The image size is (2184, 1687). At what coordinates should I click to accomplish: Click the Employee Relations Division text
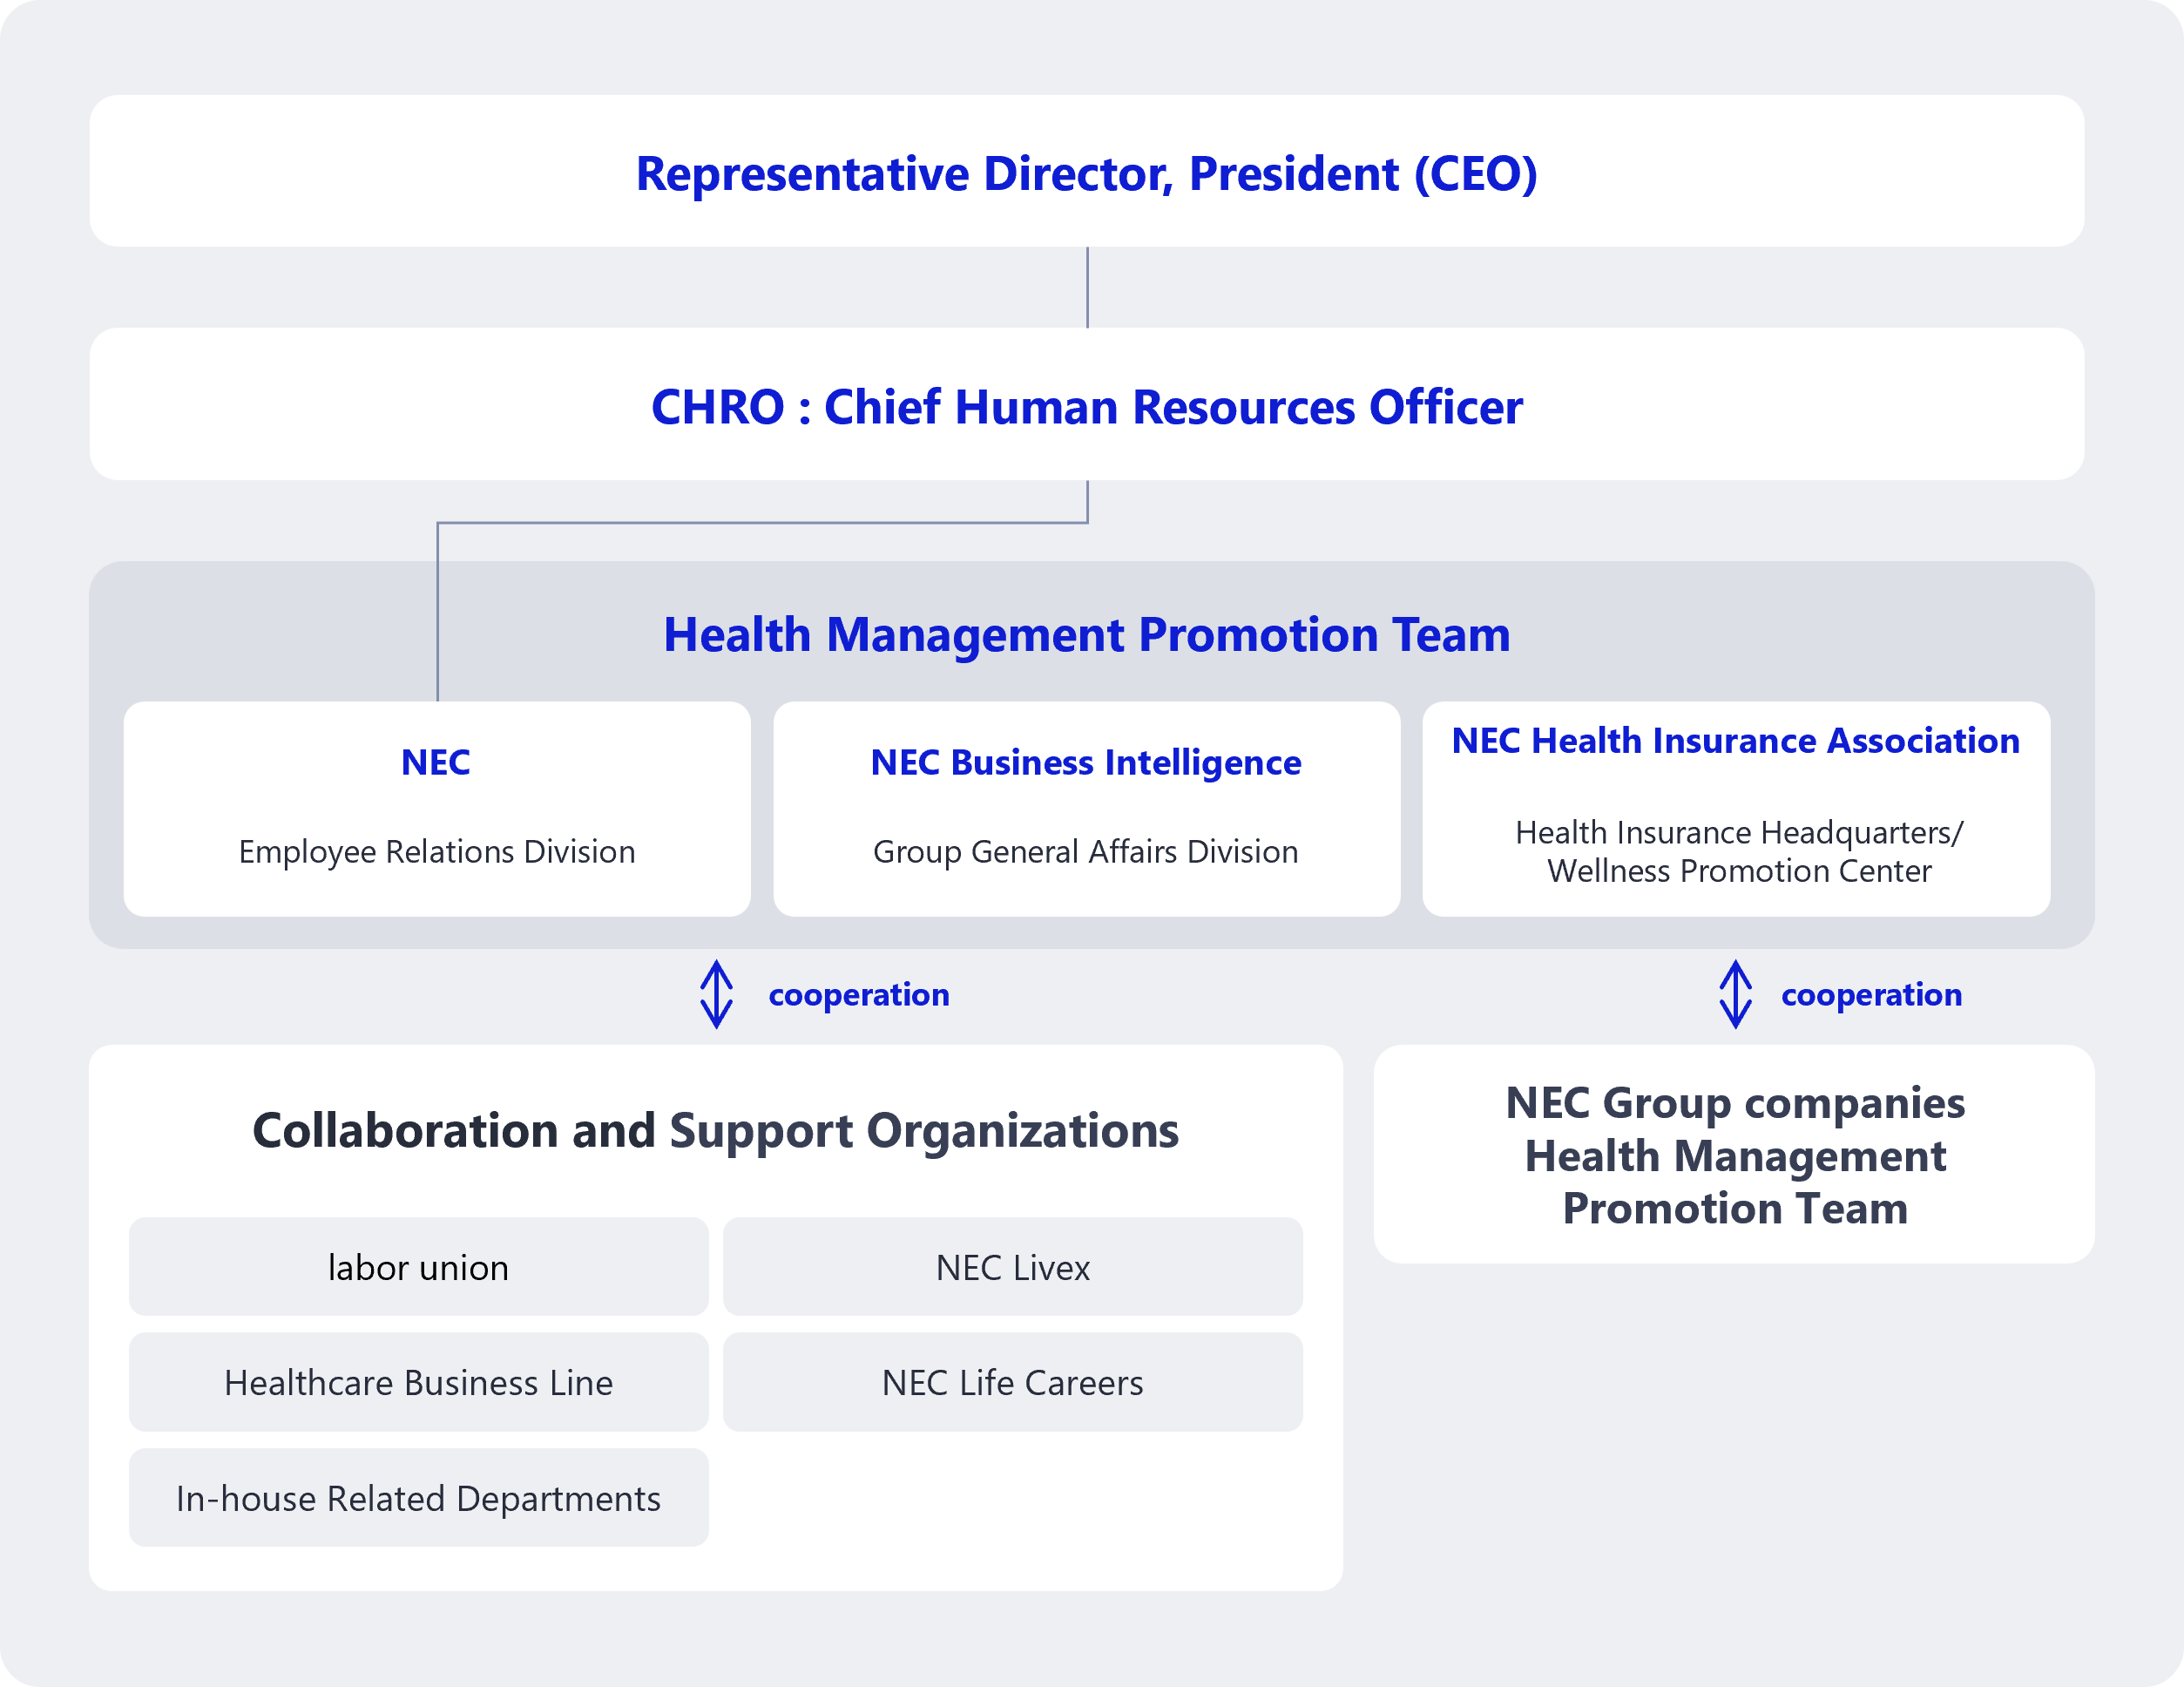pos(436,852)
